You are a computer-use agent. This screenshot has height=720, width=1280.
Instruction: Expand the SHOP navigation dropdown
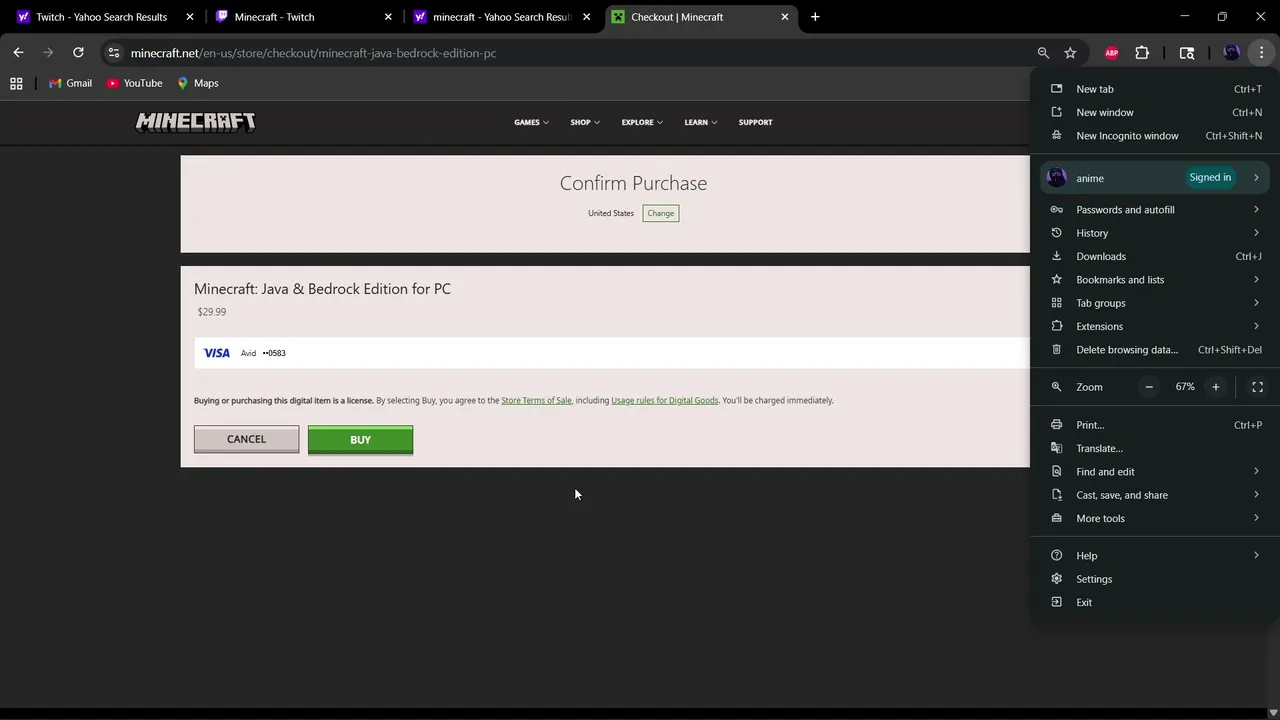pyautogui.click(x=585, y=122)
